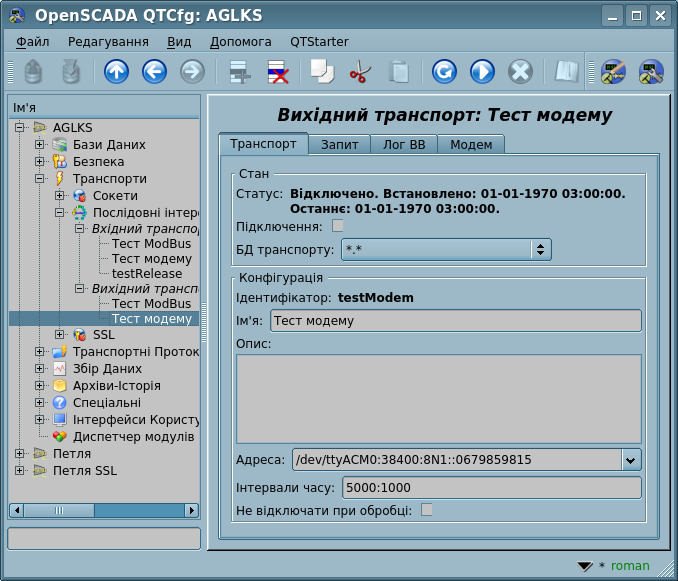Launch the first QTStarter module icon

613,72
